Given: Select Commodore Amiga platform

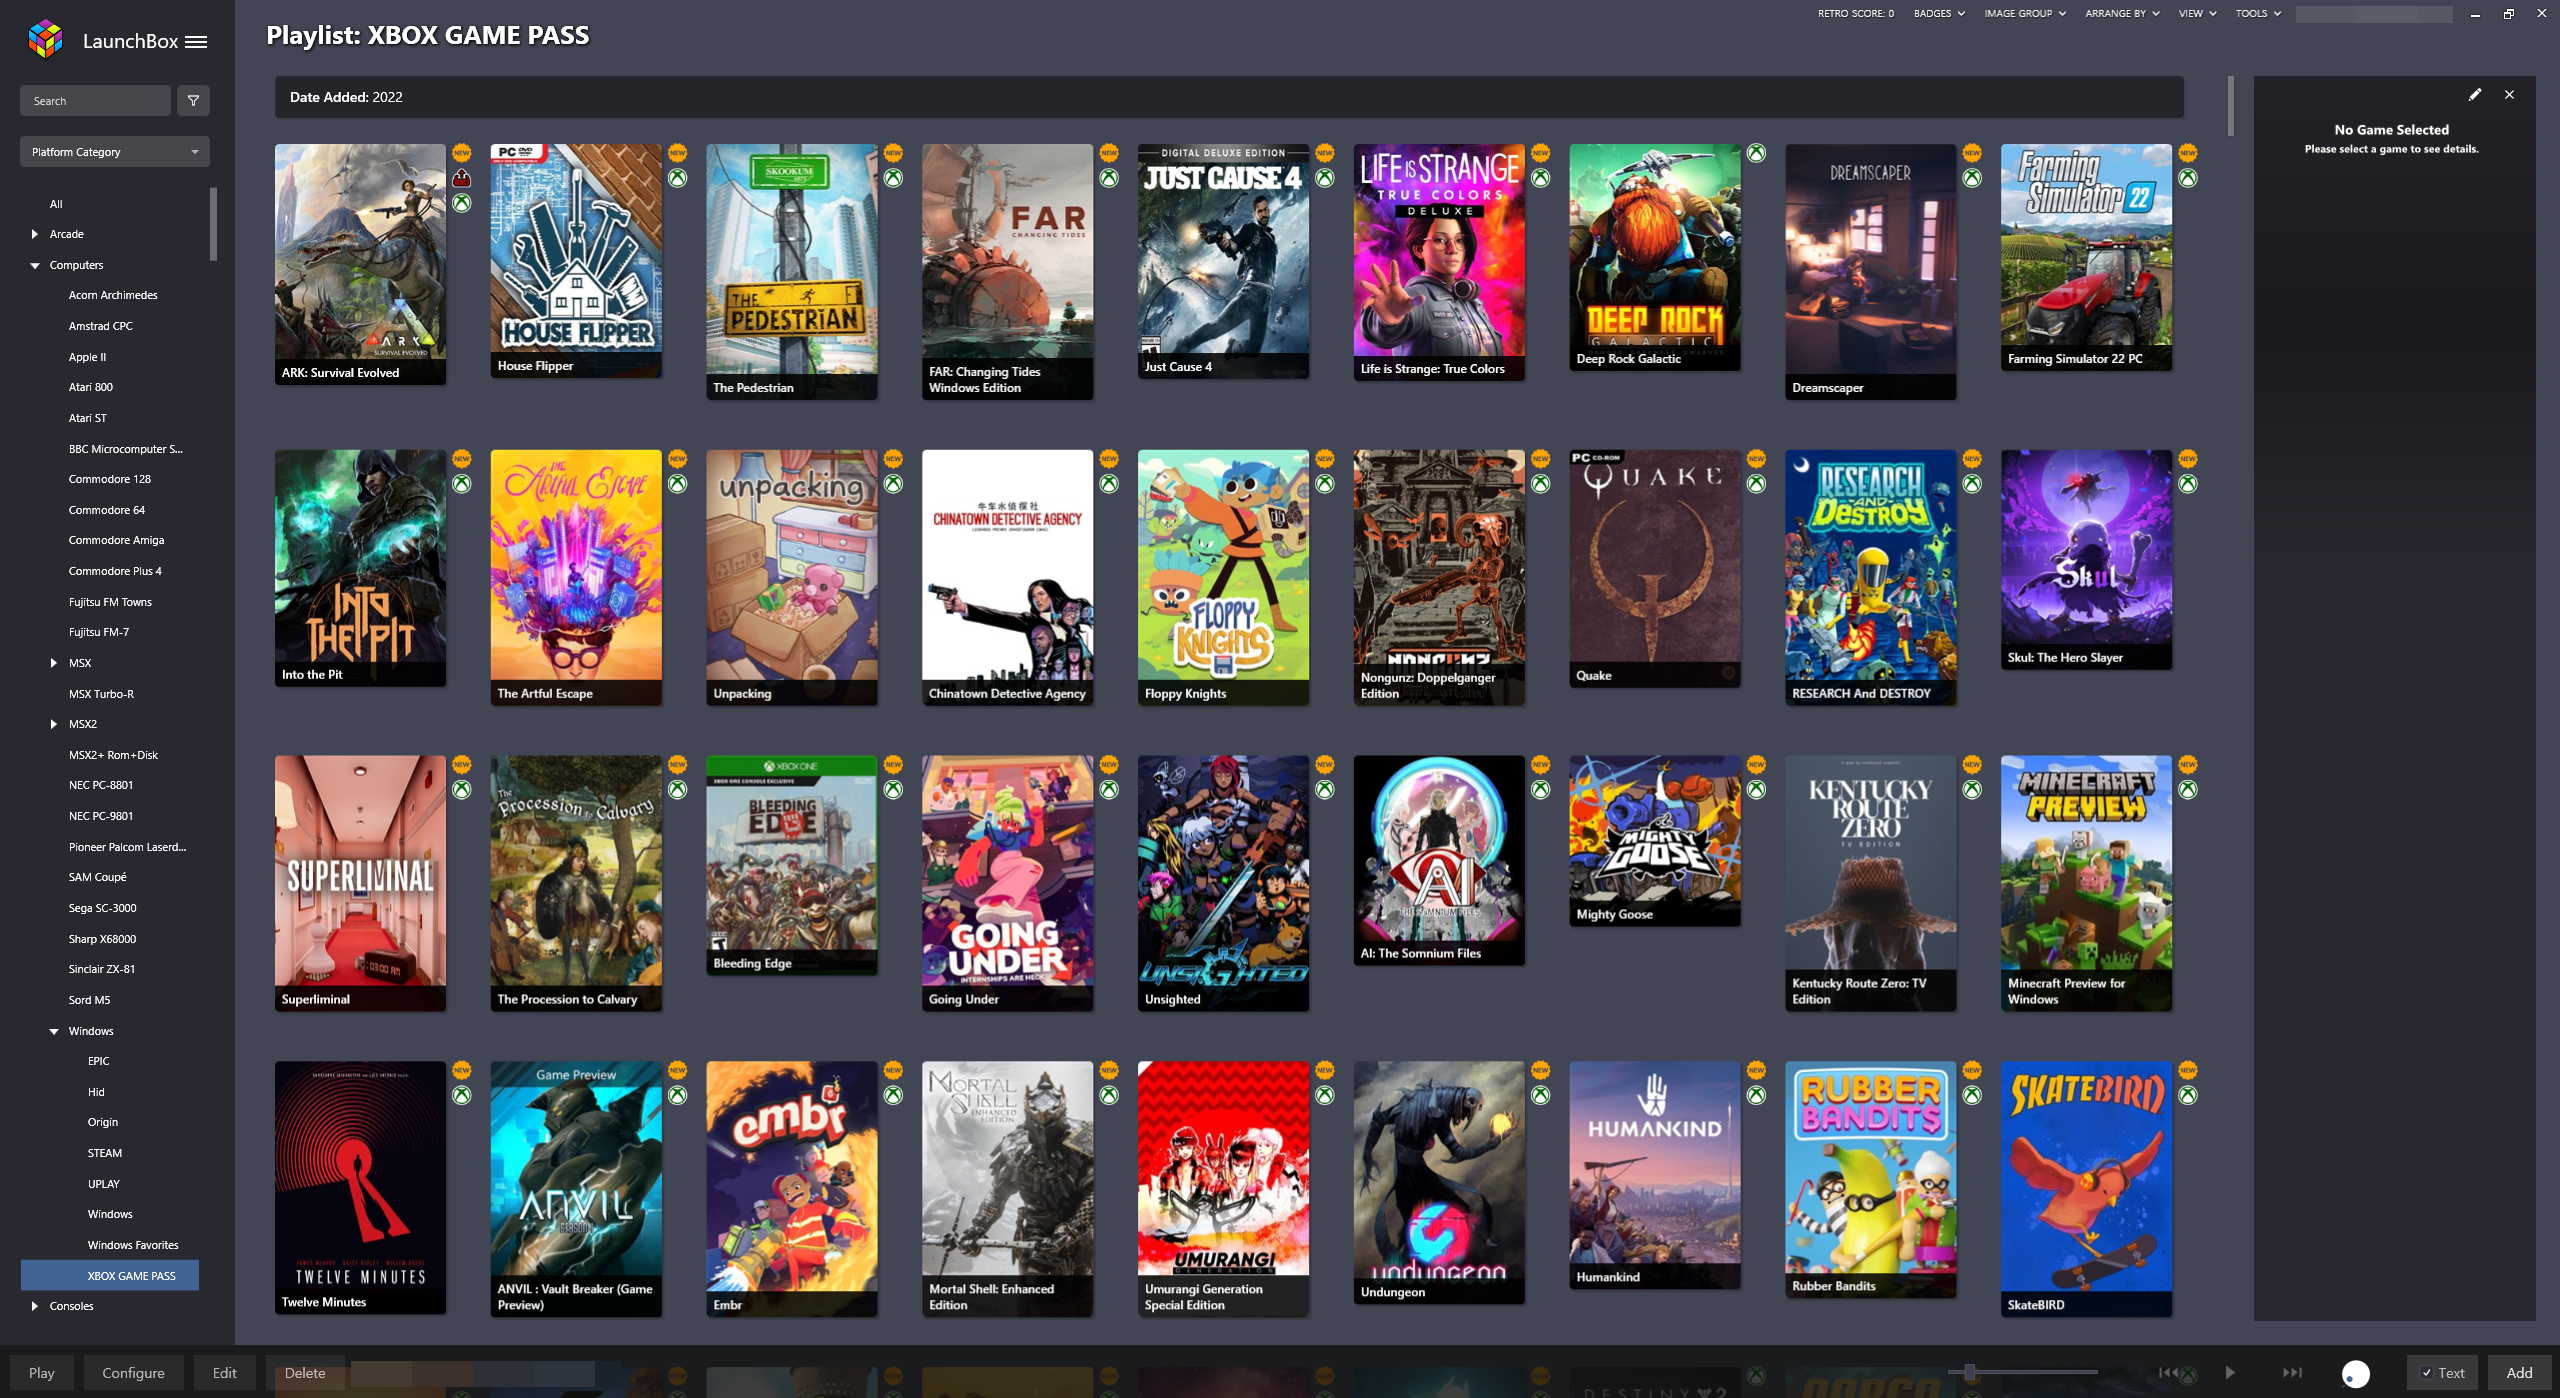Looking at the screenshot, I should tap(116, 540).
